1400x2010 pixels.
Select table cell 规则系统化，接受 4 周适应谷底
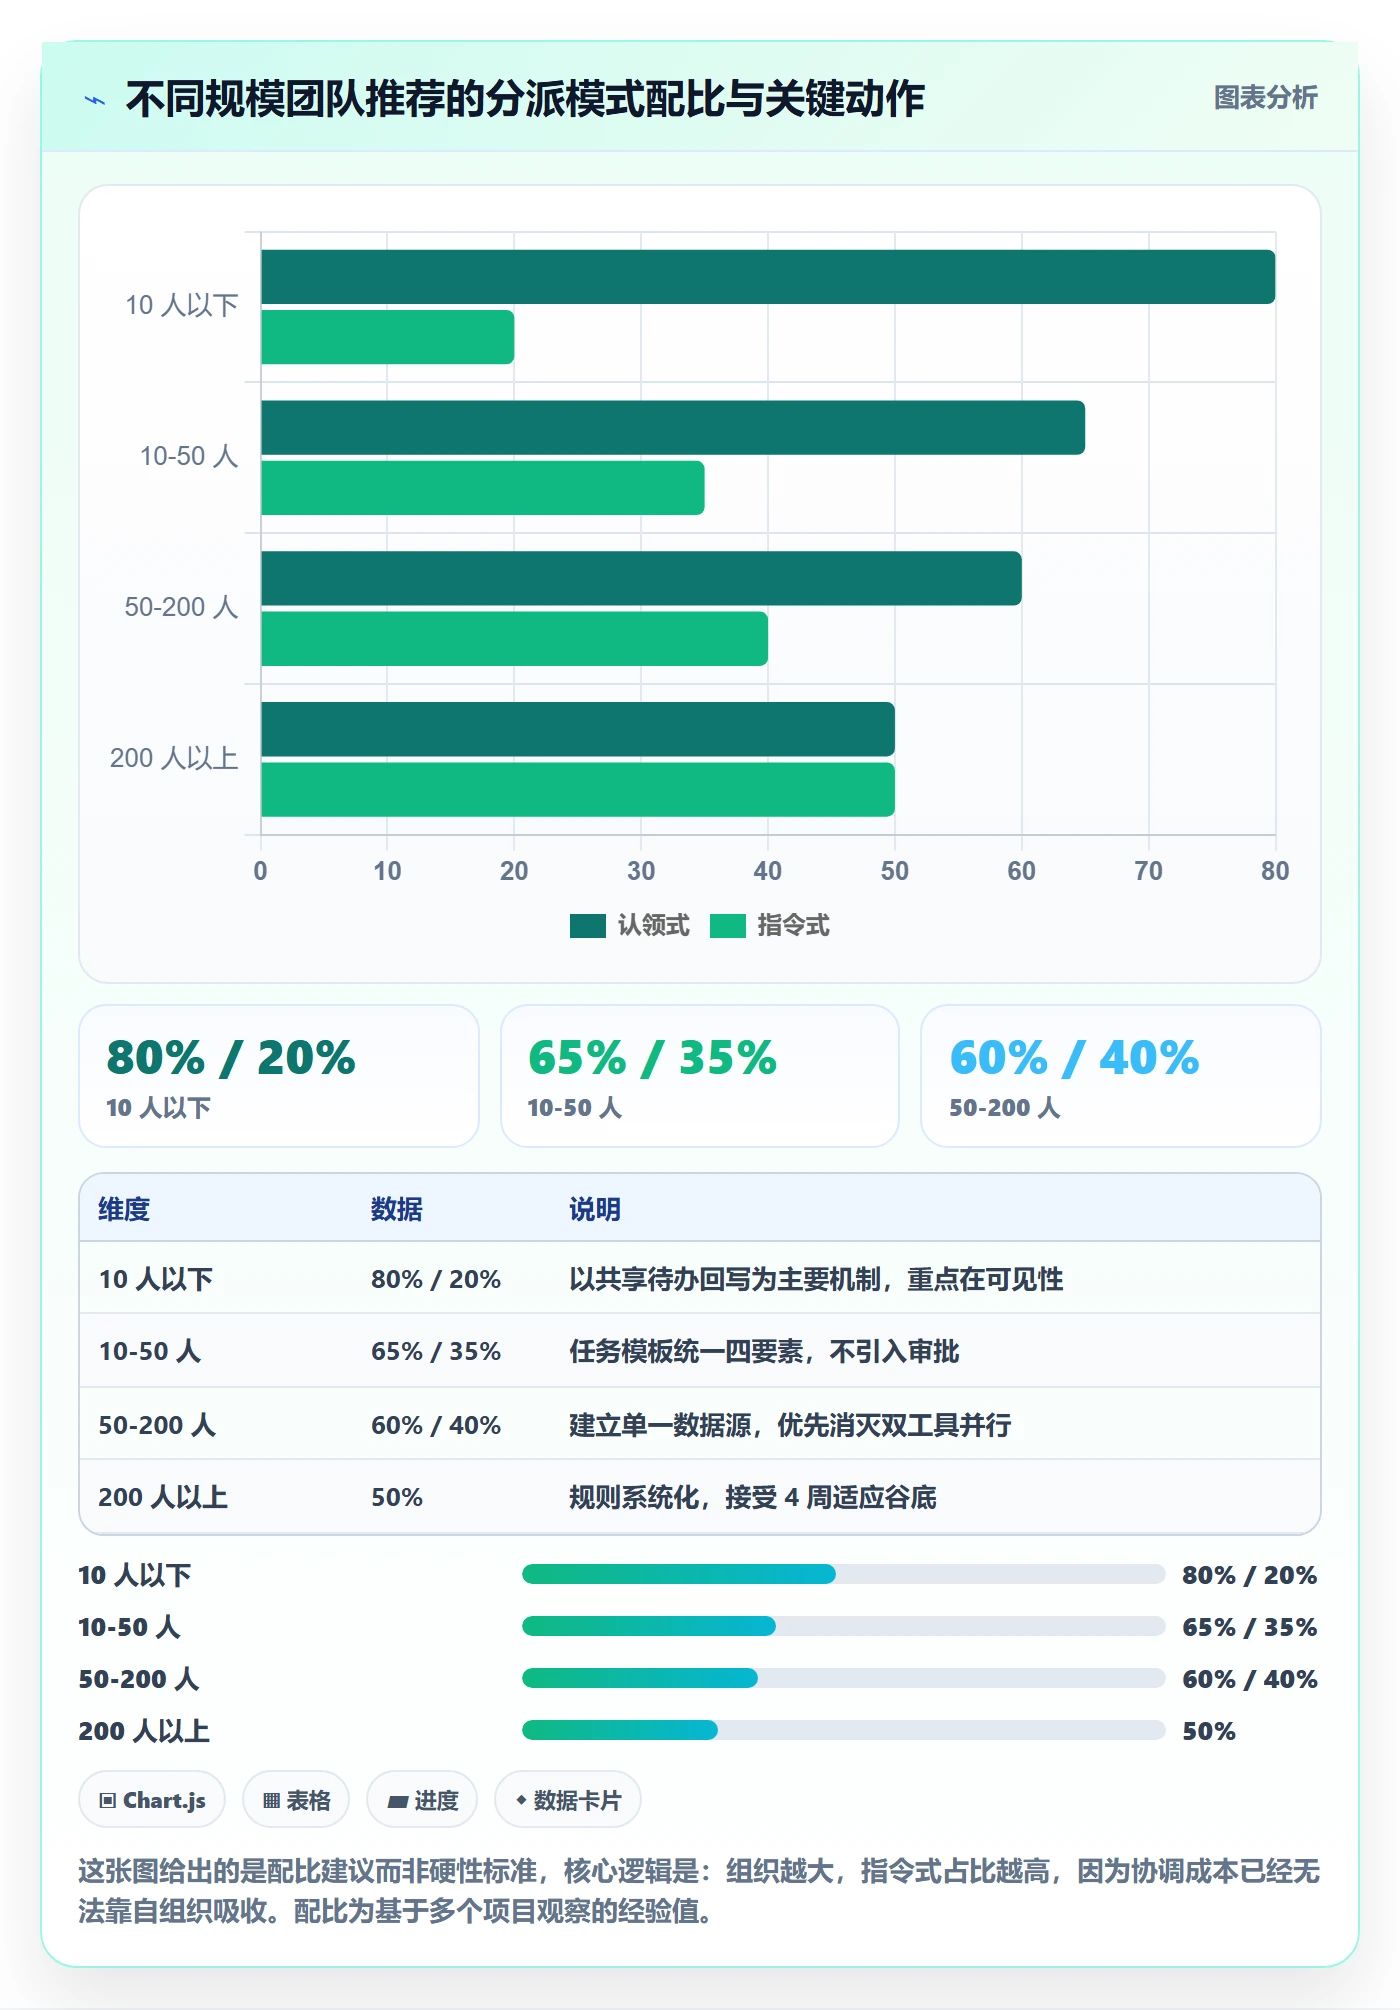753,1497
